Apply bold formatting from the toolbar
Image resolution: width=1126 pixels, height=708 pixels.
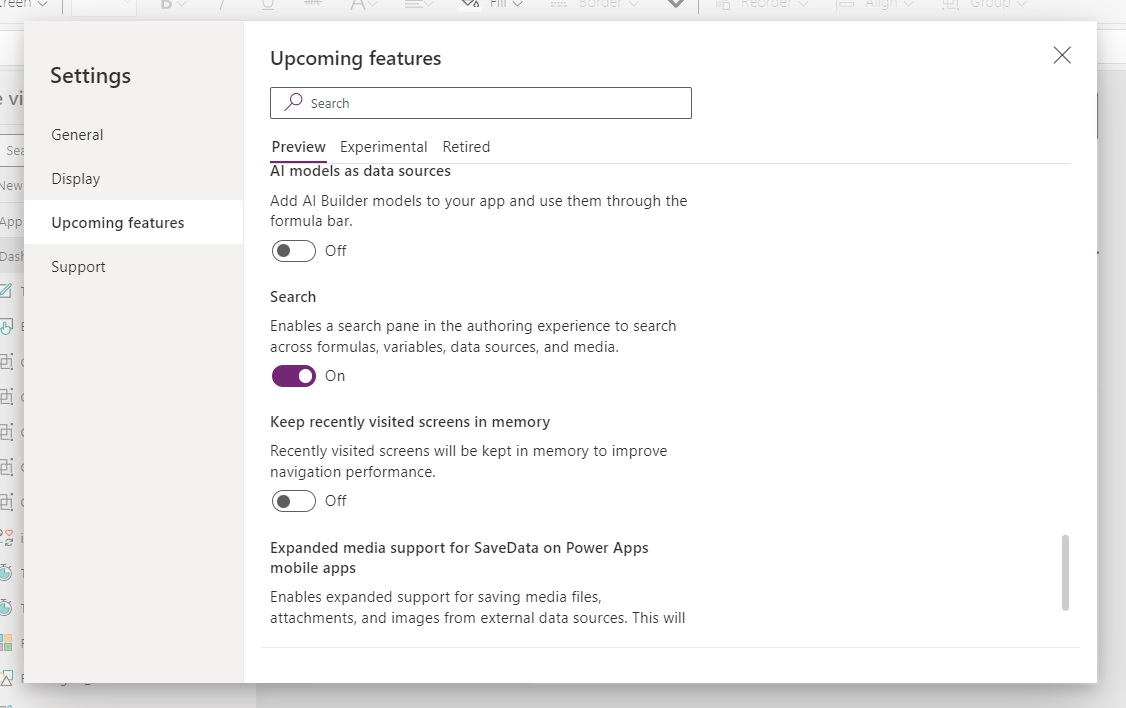point(166,5)
